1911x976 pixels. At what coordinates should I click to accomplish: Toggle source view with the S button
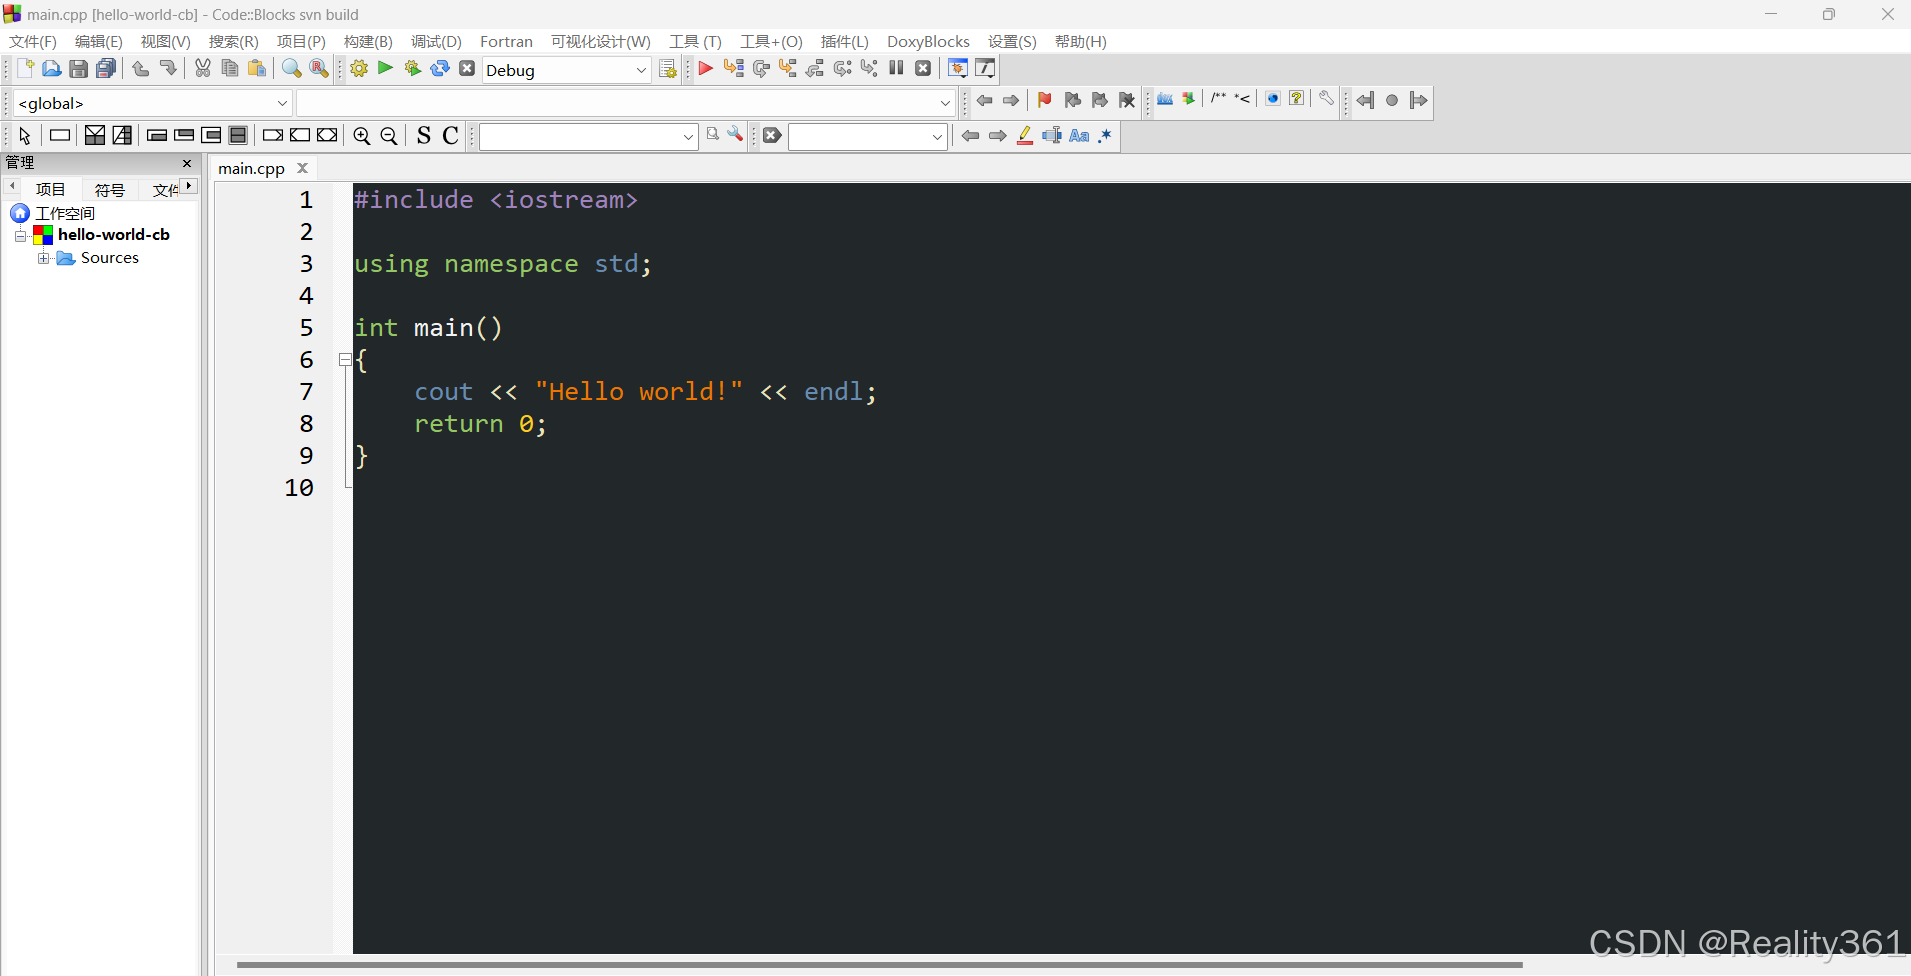tap(424, 136)
